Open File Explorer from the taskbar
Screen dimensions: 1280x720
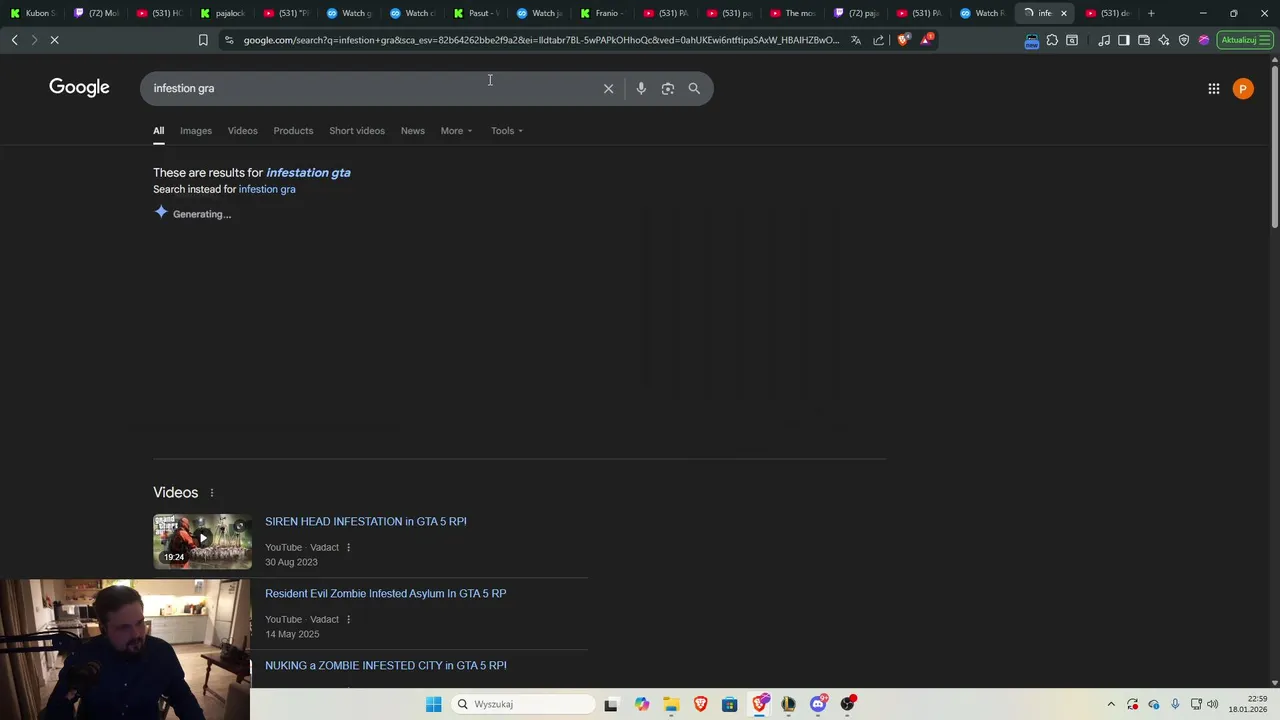click(671, 704)
